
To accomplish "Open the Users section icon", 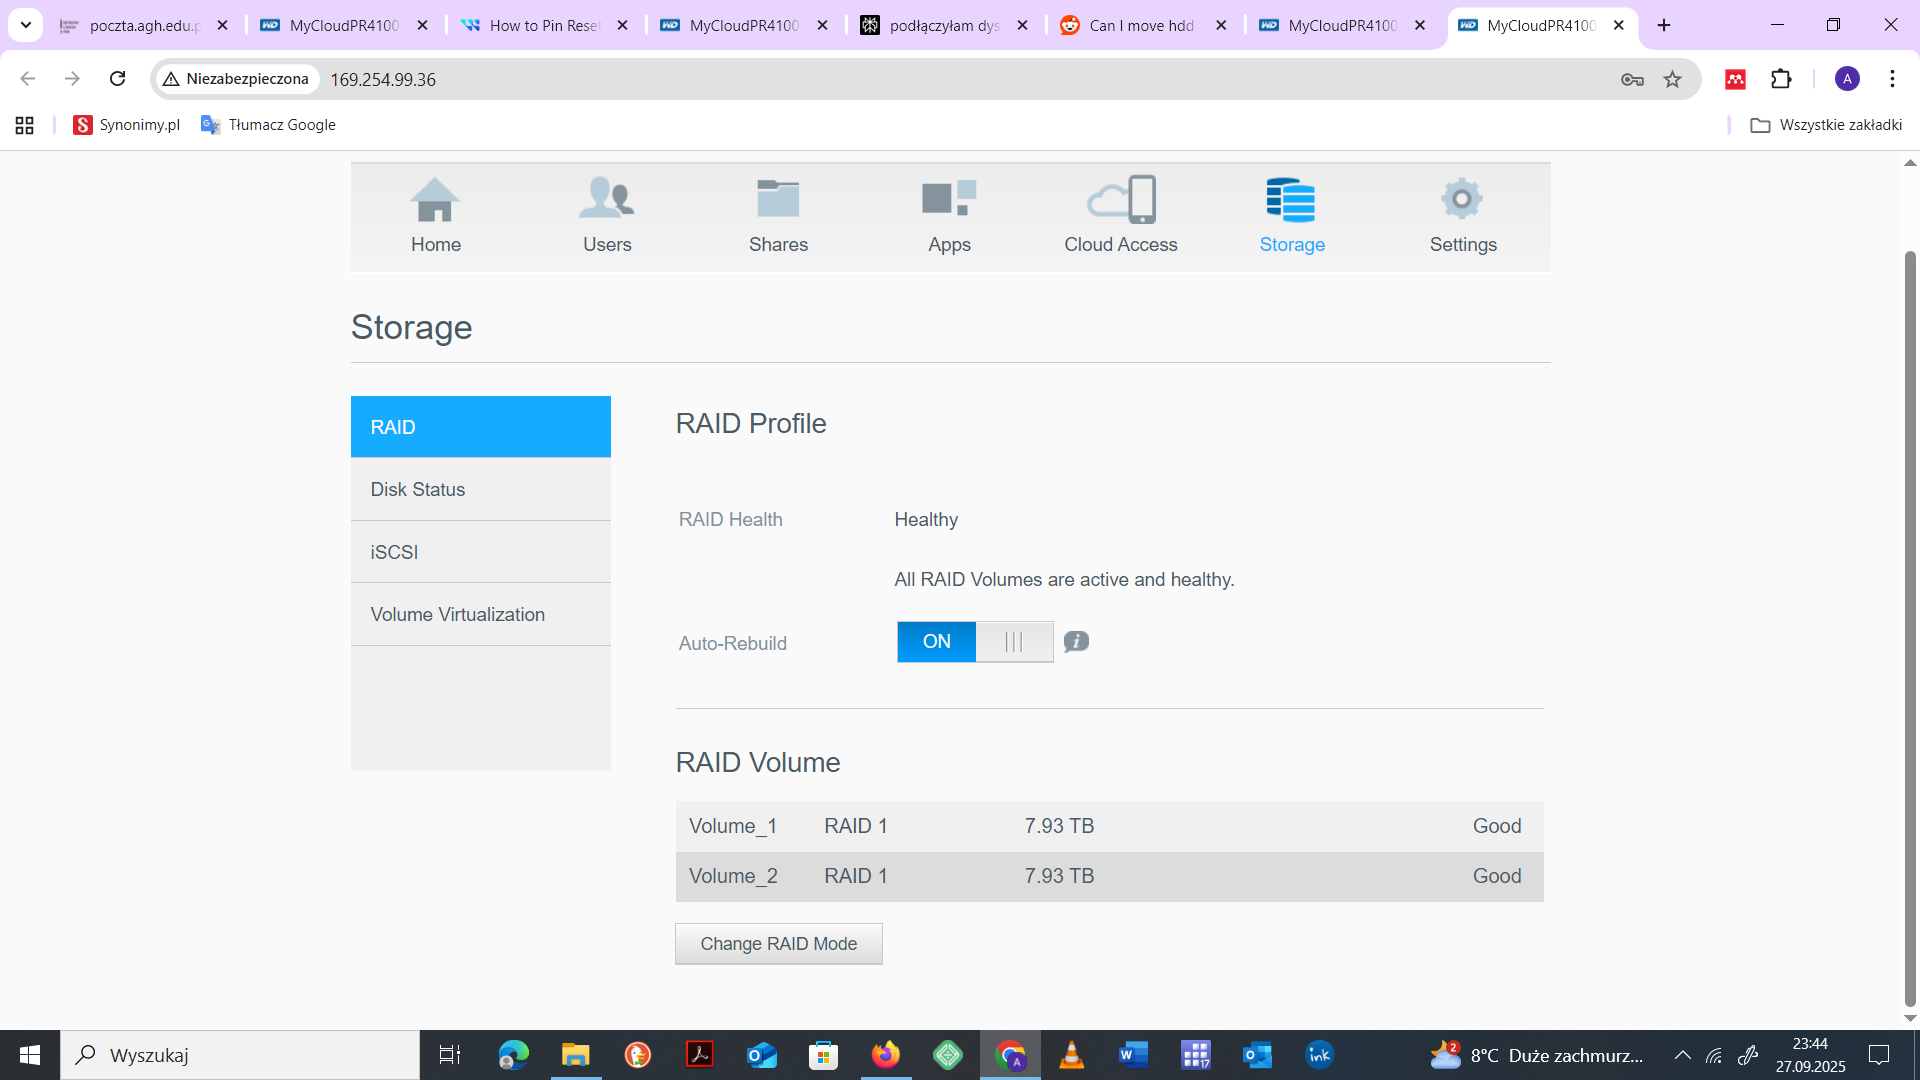I will 607,199.
